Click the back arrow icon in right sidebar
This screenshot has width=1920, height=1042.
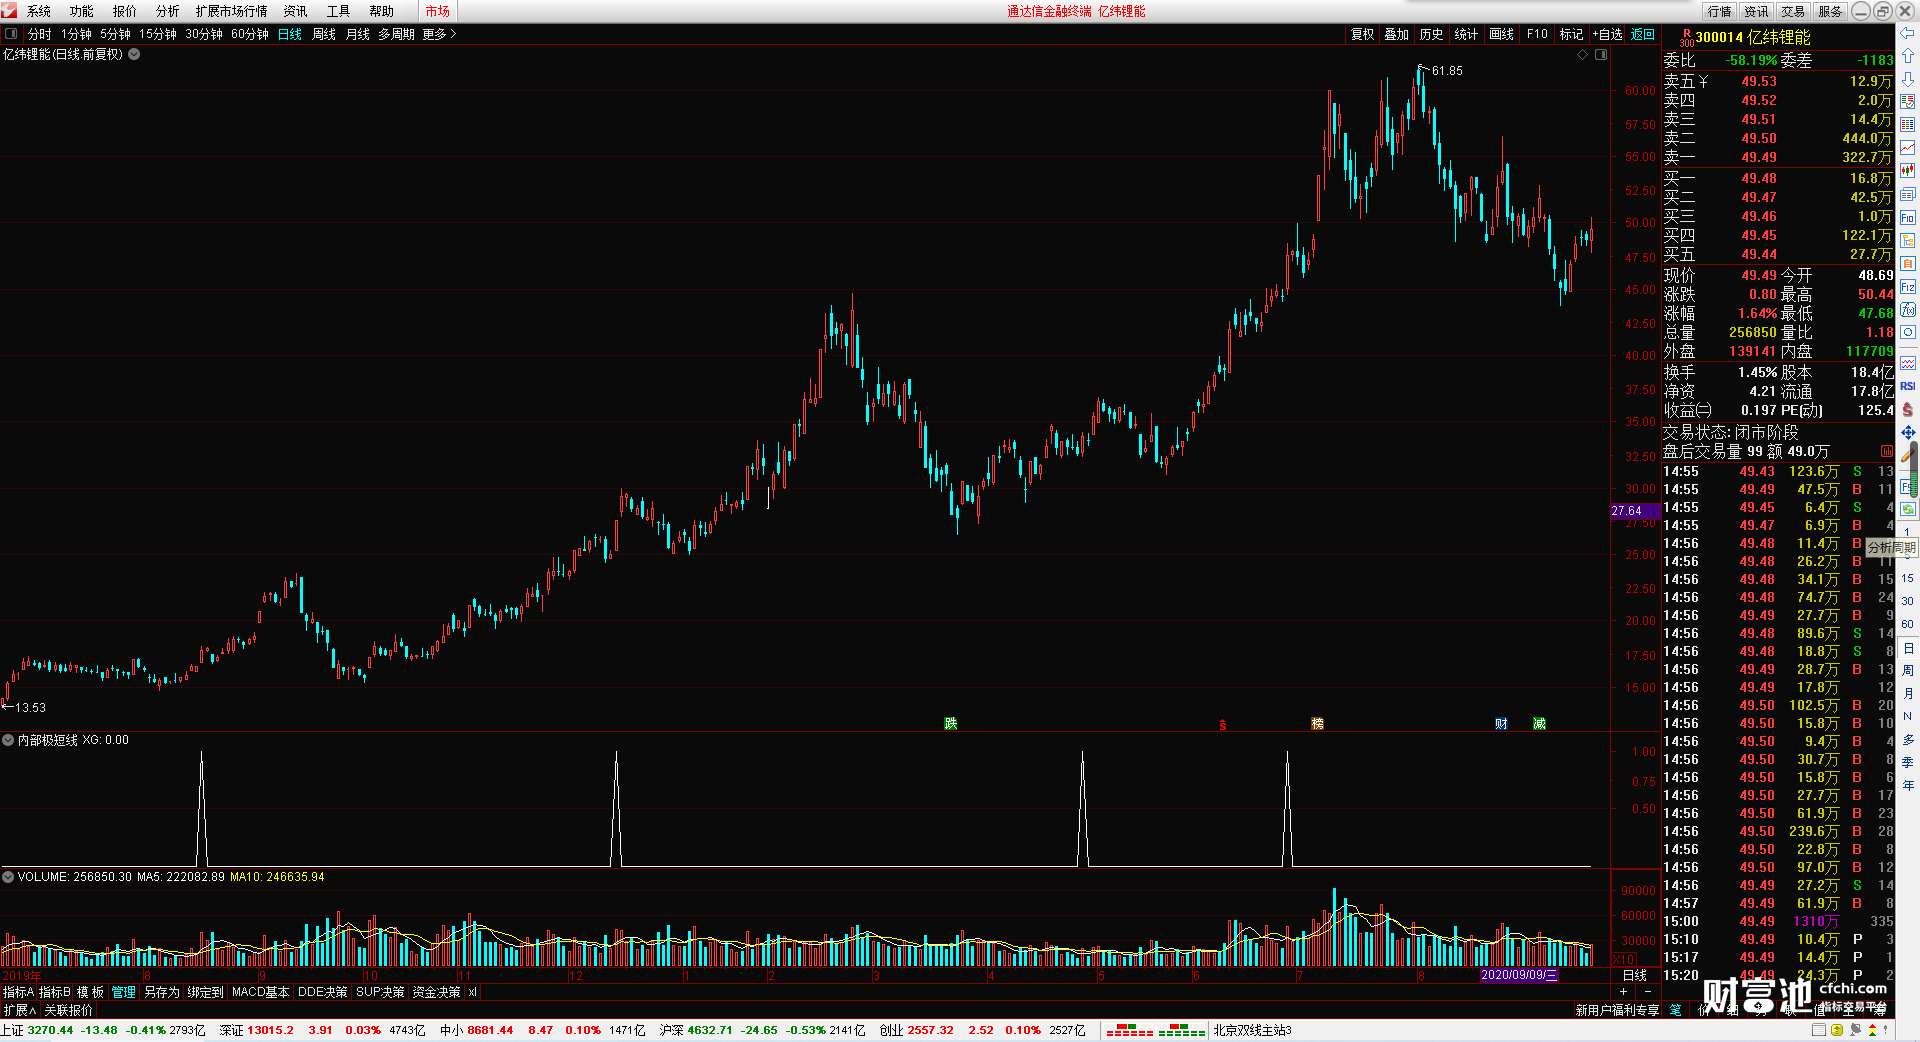1908,33
